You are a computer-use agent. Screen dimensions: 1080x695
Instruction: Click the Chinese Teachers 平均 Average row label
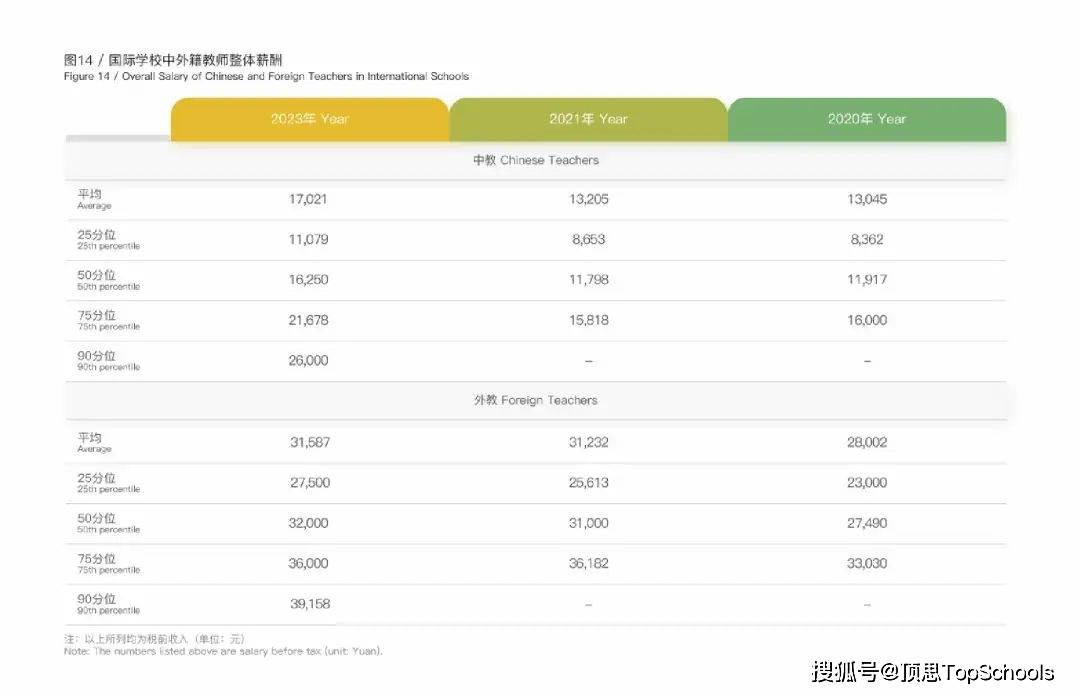tap(94, 199)
